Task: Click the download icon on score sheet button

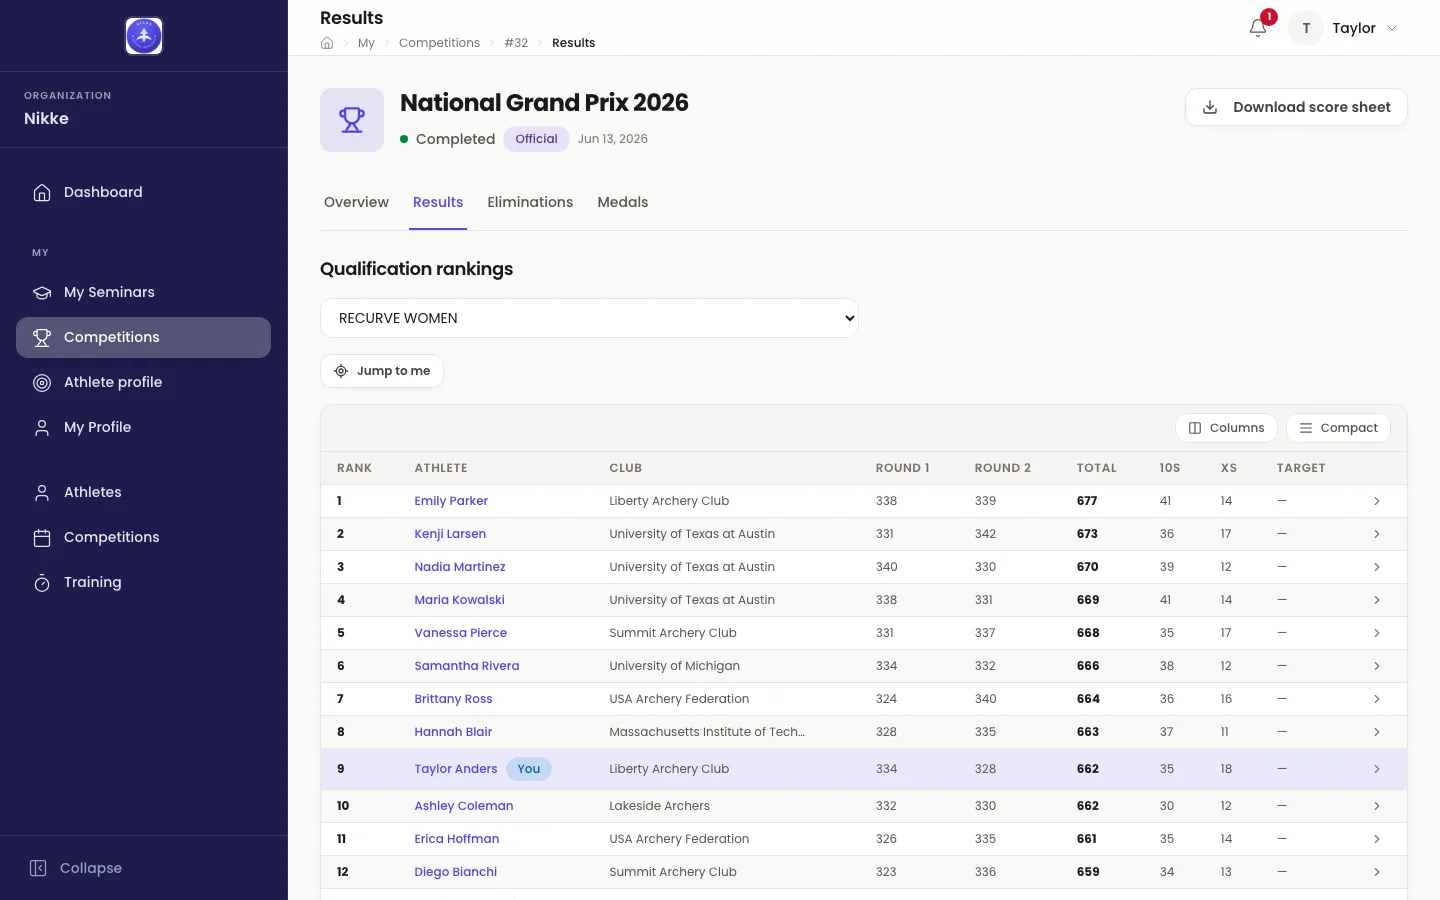Action: (x=1210, y=107)
